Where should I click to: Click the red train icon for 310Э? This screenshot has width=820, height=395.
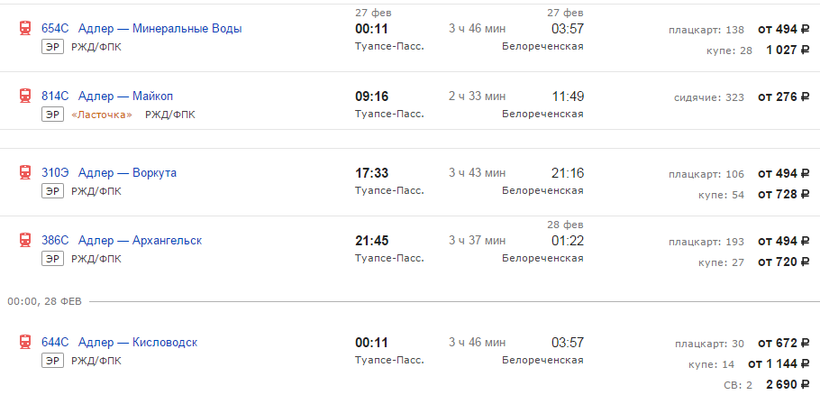[x=25, y=173]
